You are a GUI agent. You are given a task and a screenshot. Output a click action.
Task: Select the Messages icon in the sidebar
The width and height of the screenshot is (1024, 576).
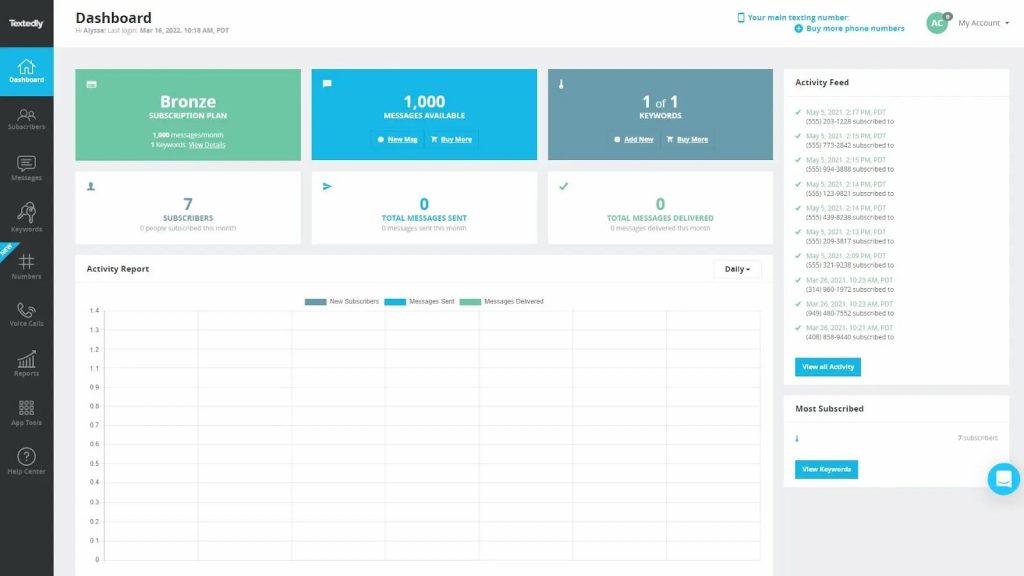pos(26,165)
